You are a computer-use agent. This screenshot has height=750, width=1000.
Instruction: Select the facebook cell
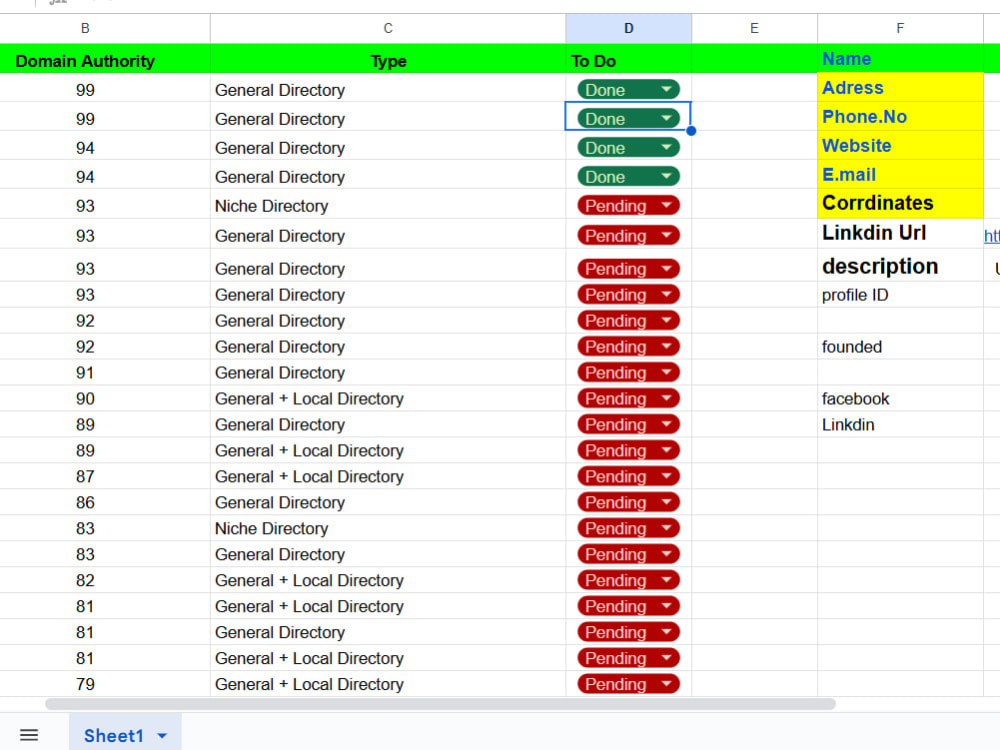900,399
